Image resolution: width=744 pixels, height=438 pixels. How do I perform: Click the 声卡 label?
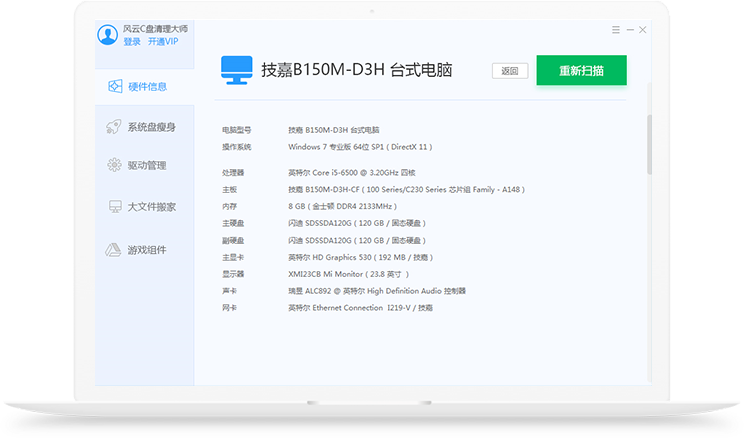(x=229, y=291)
